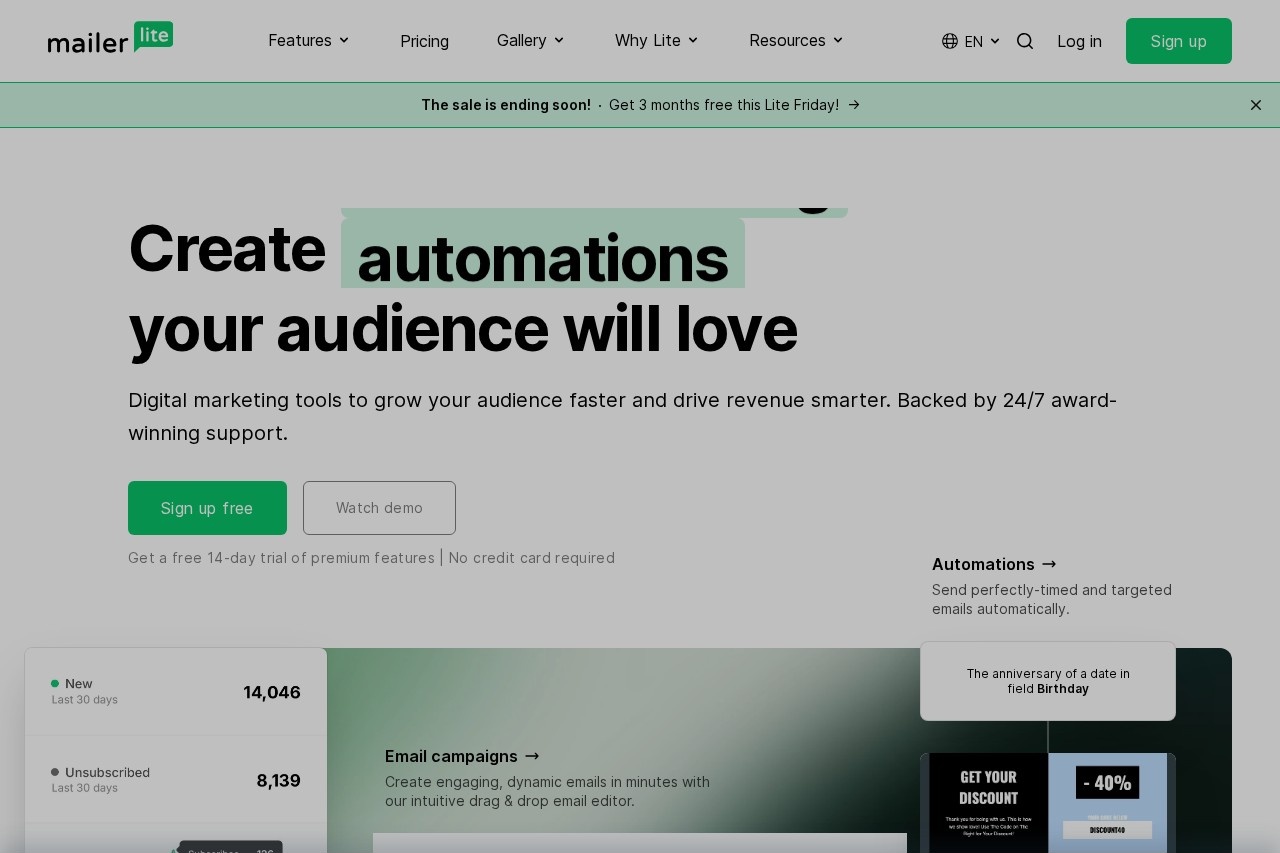Click the 8,139 unsubscribed value
Image resolution: width=1280 pixels, height=853 pixels.
[279, 781]
